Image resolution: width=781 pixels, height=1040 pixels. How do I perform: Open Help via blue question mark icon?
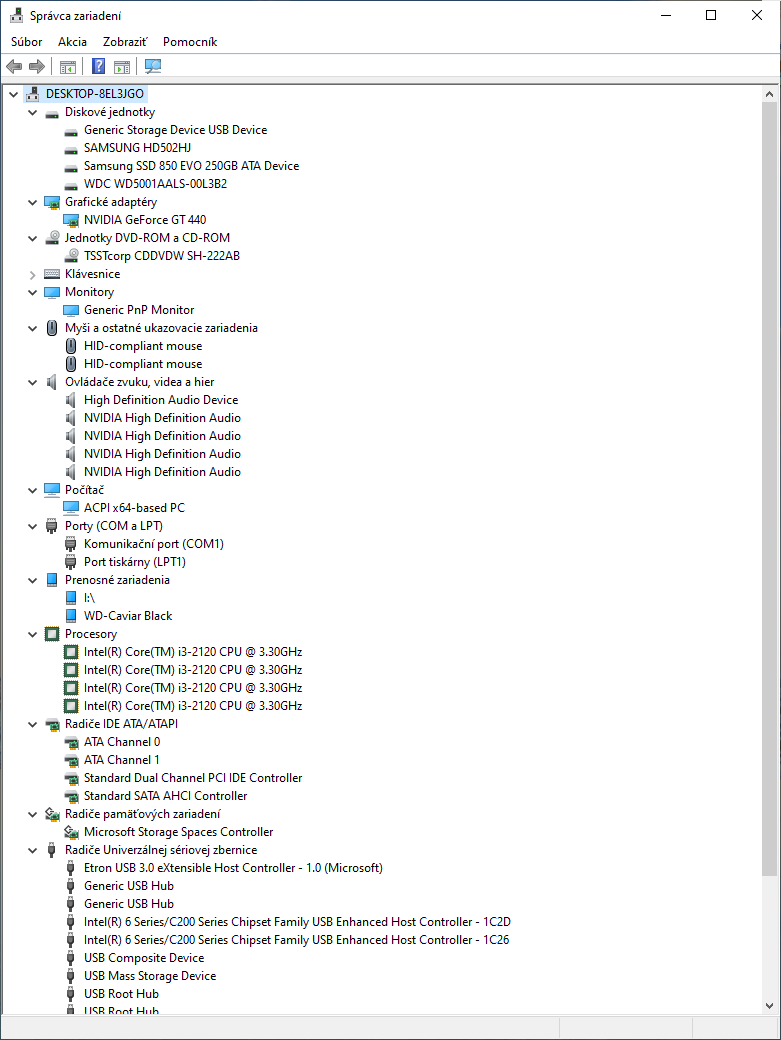(x=98, y=66)
